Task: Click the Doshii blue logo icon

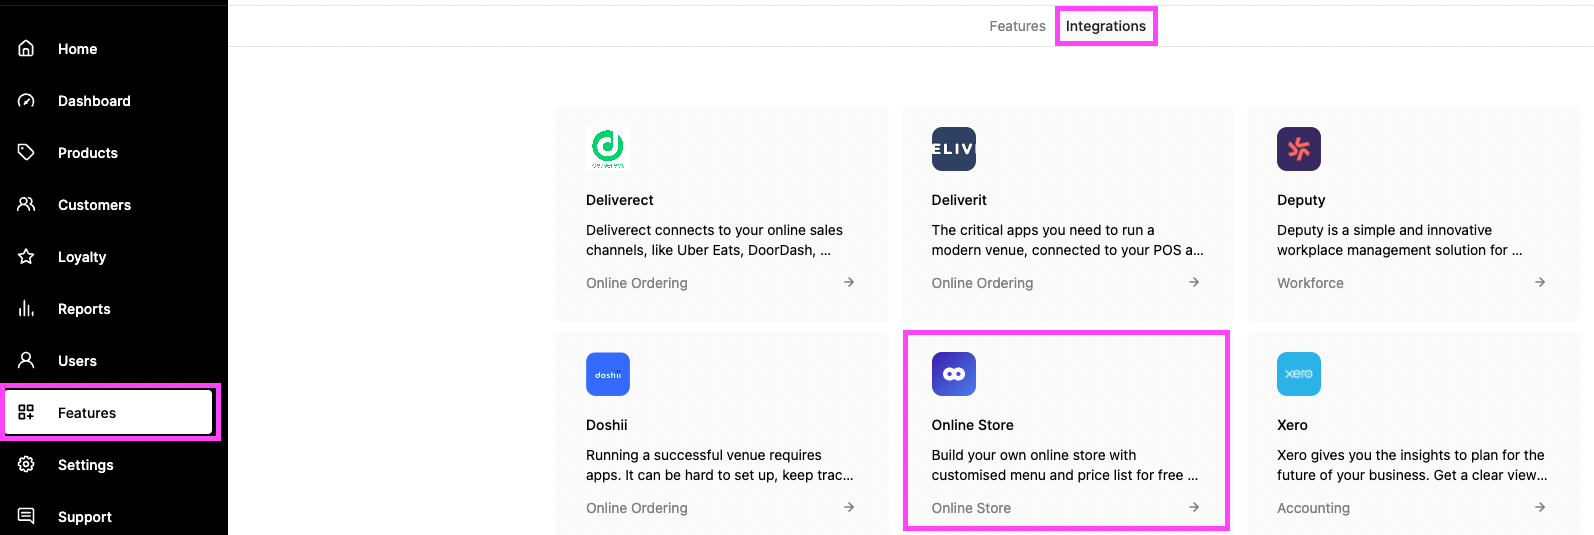Action: click(x=608, y=374)
